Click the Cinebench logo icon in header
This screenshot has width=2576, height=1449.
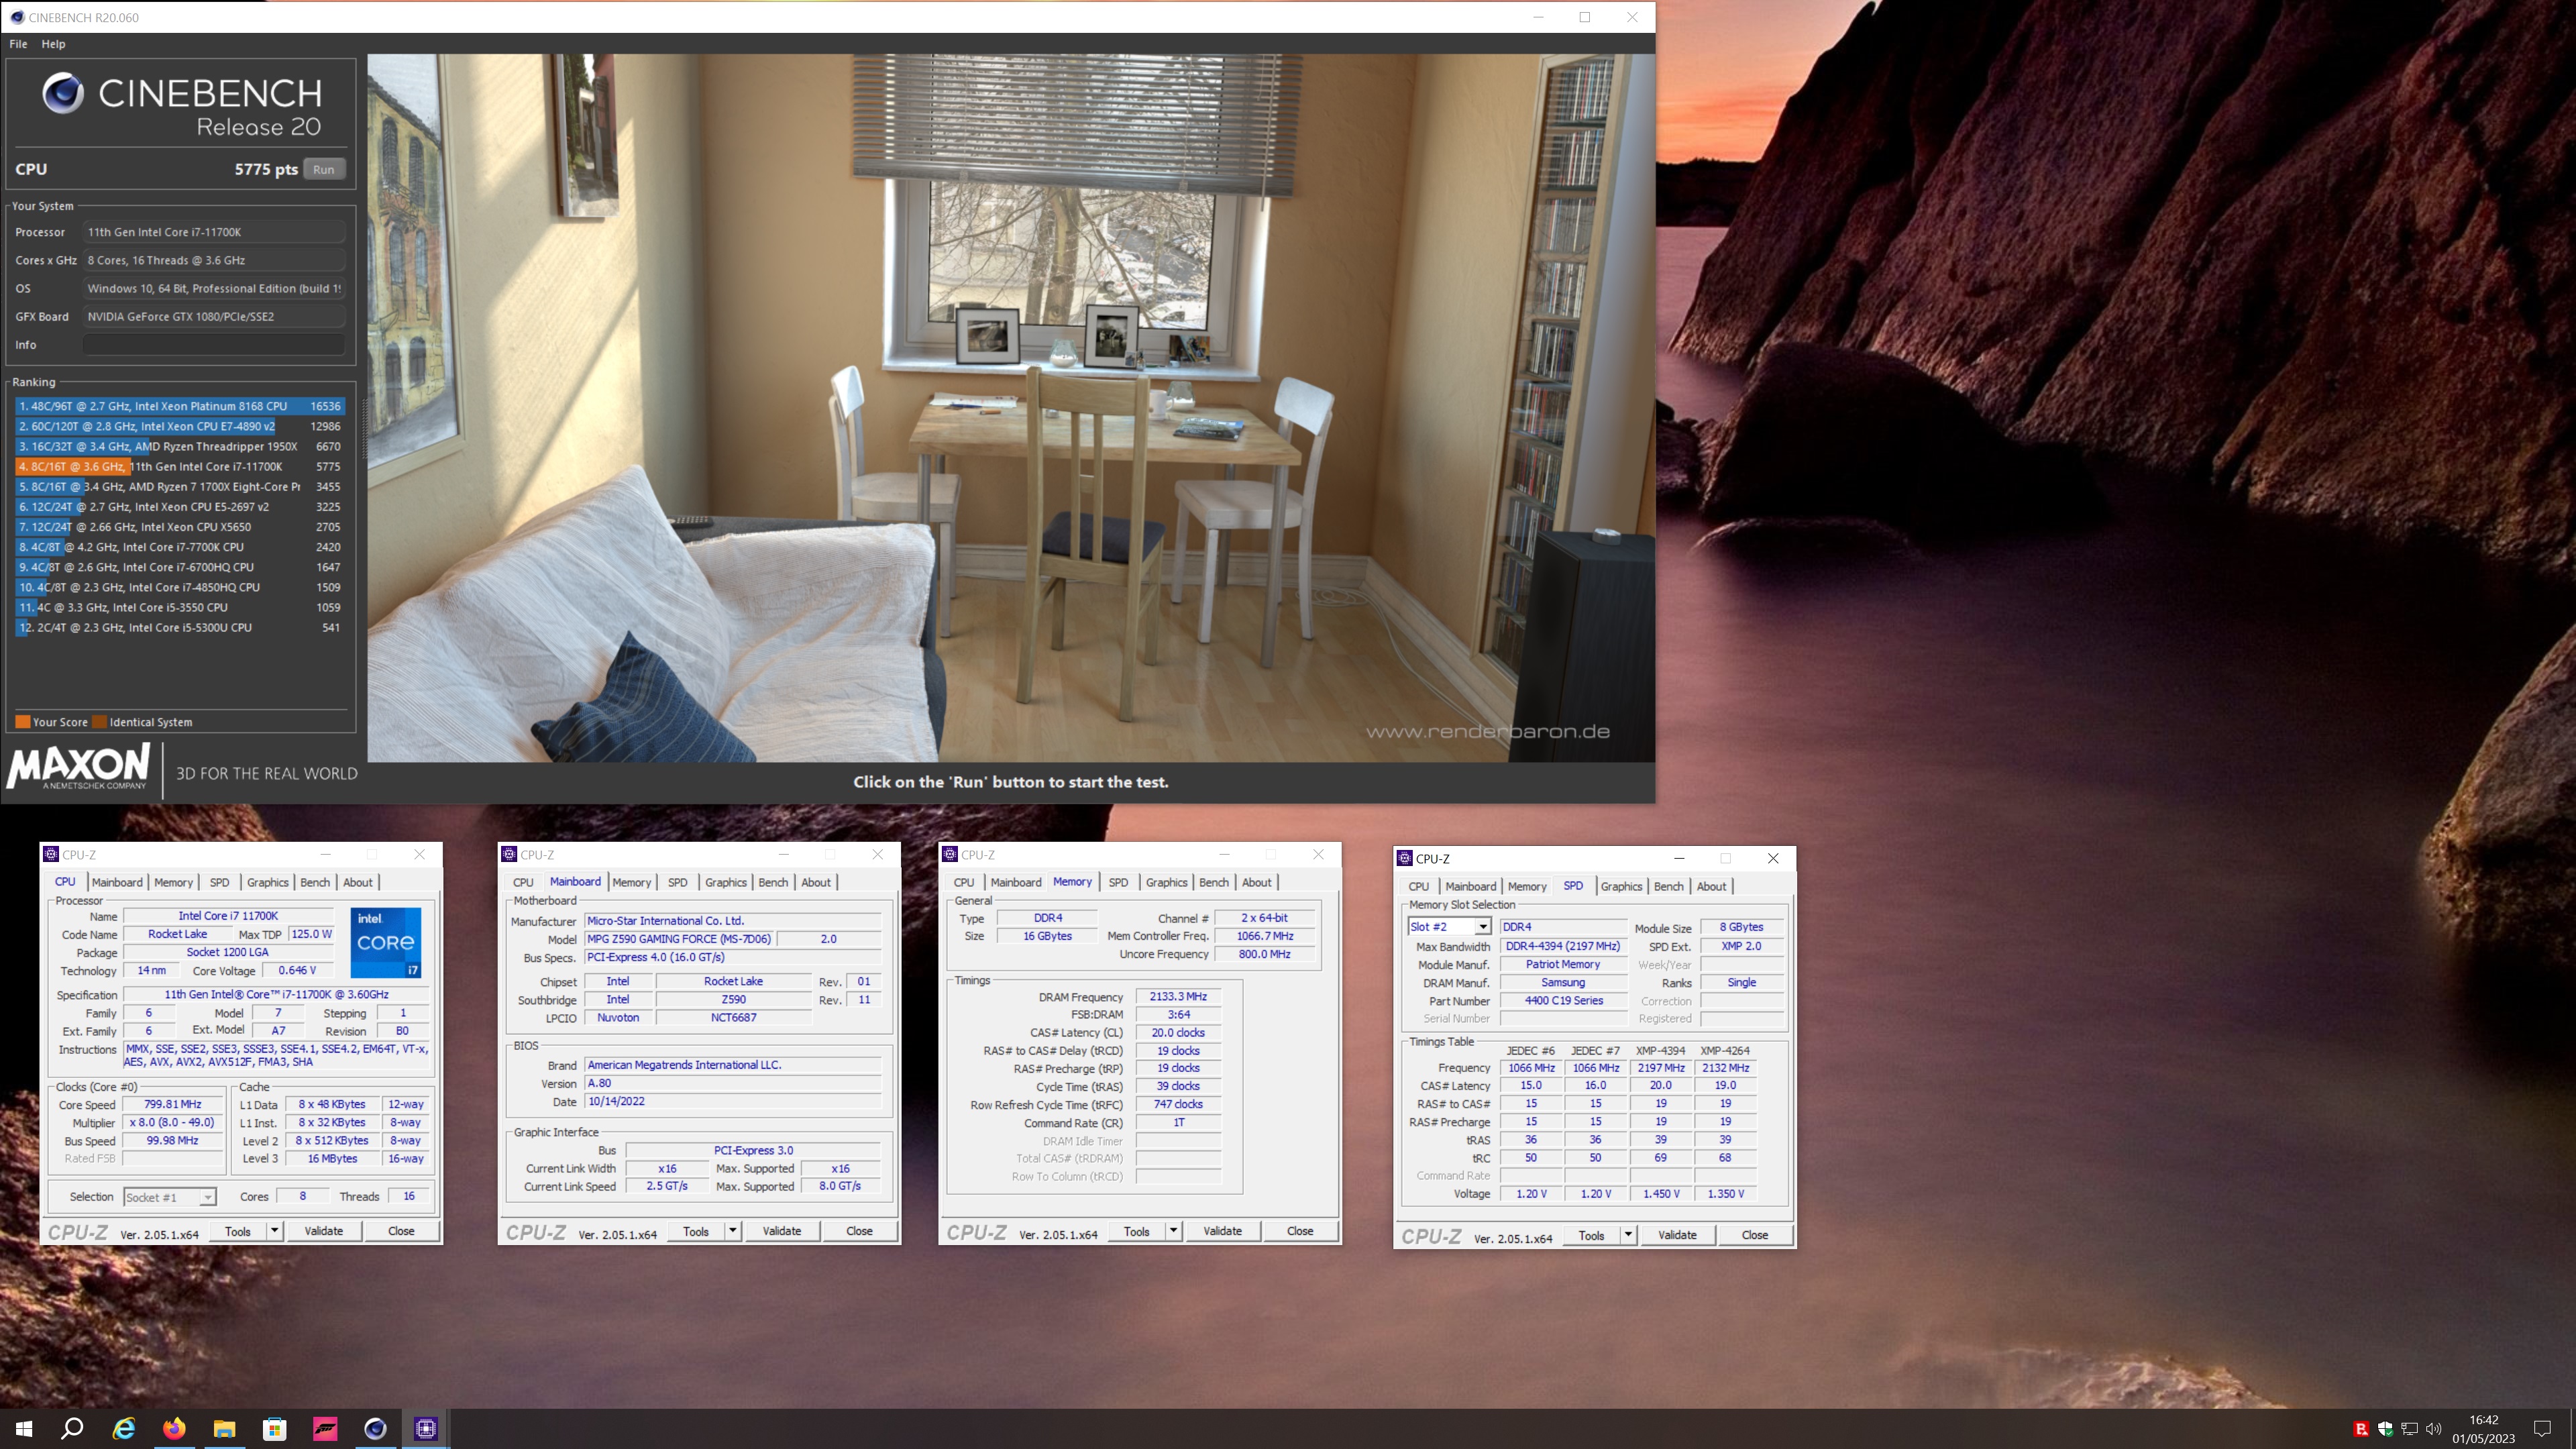pyautogui.click(x=63, y=93)
